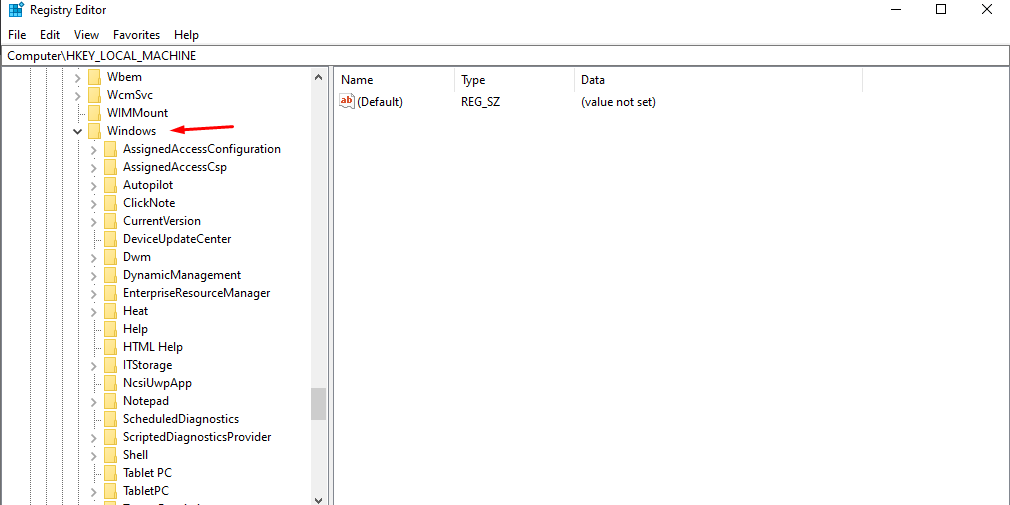Expand the Notepad key

[94, 402]
